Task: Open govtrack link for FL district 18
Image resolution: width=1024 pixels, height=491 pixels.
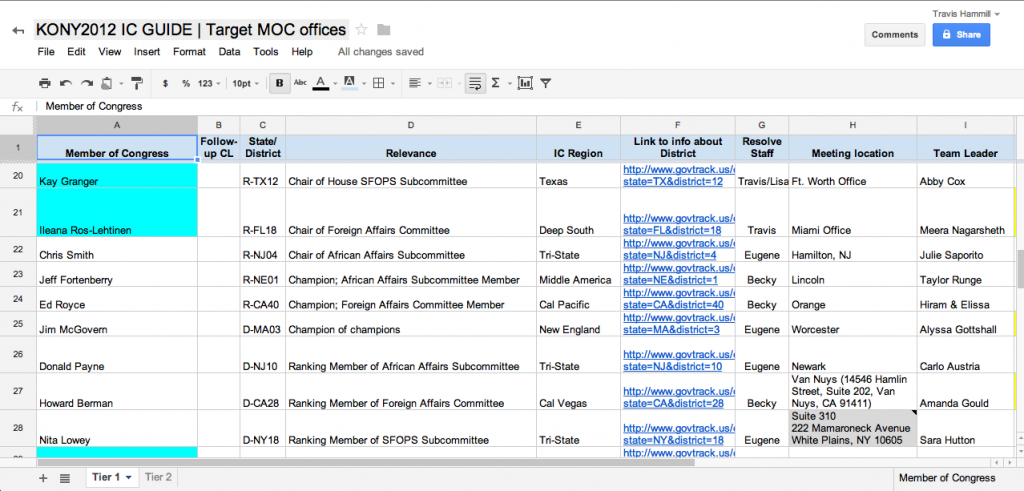Action: (679, 224)
